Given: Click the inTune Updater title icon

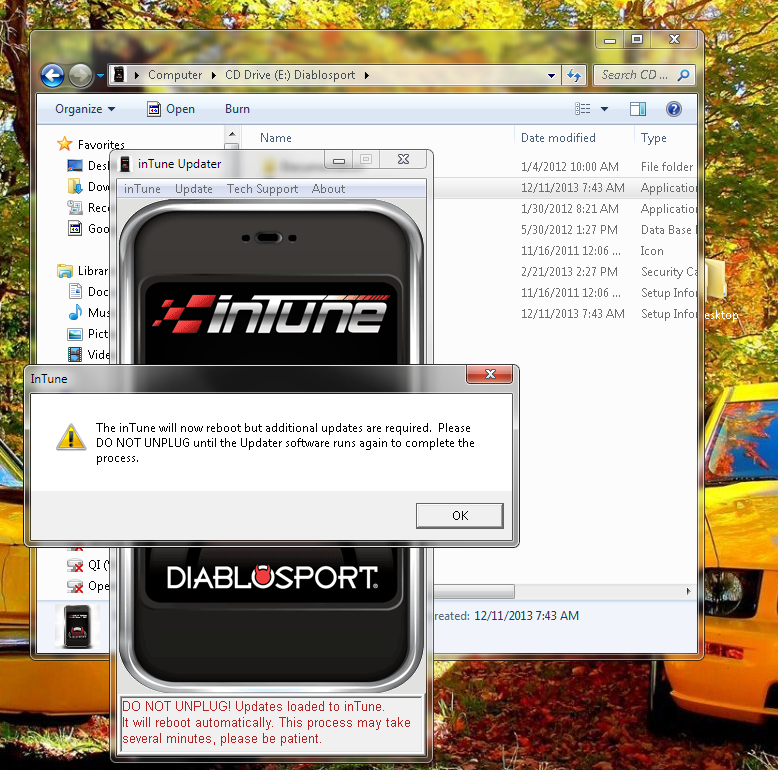Looking at the screenshot, I should pyautogui.click(x=126, y=164).
